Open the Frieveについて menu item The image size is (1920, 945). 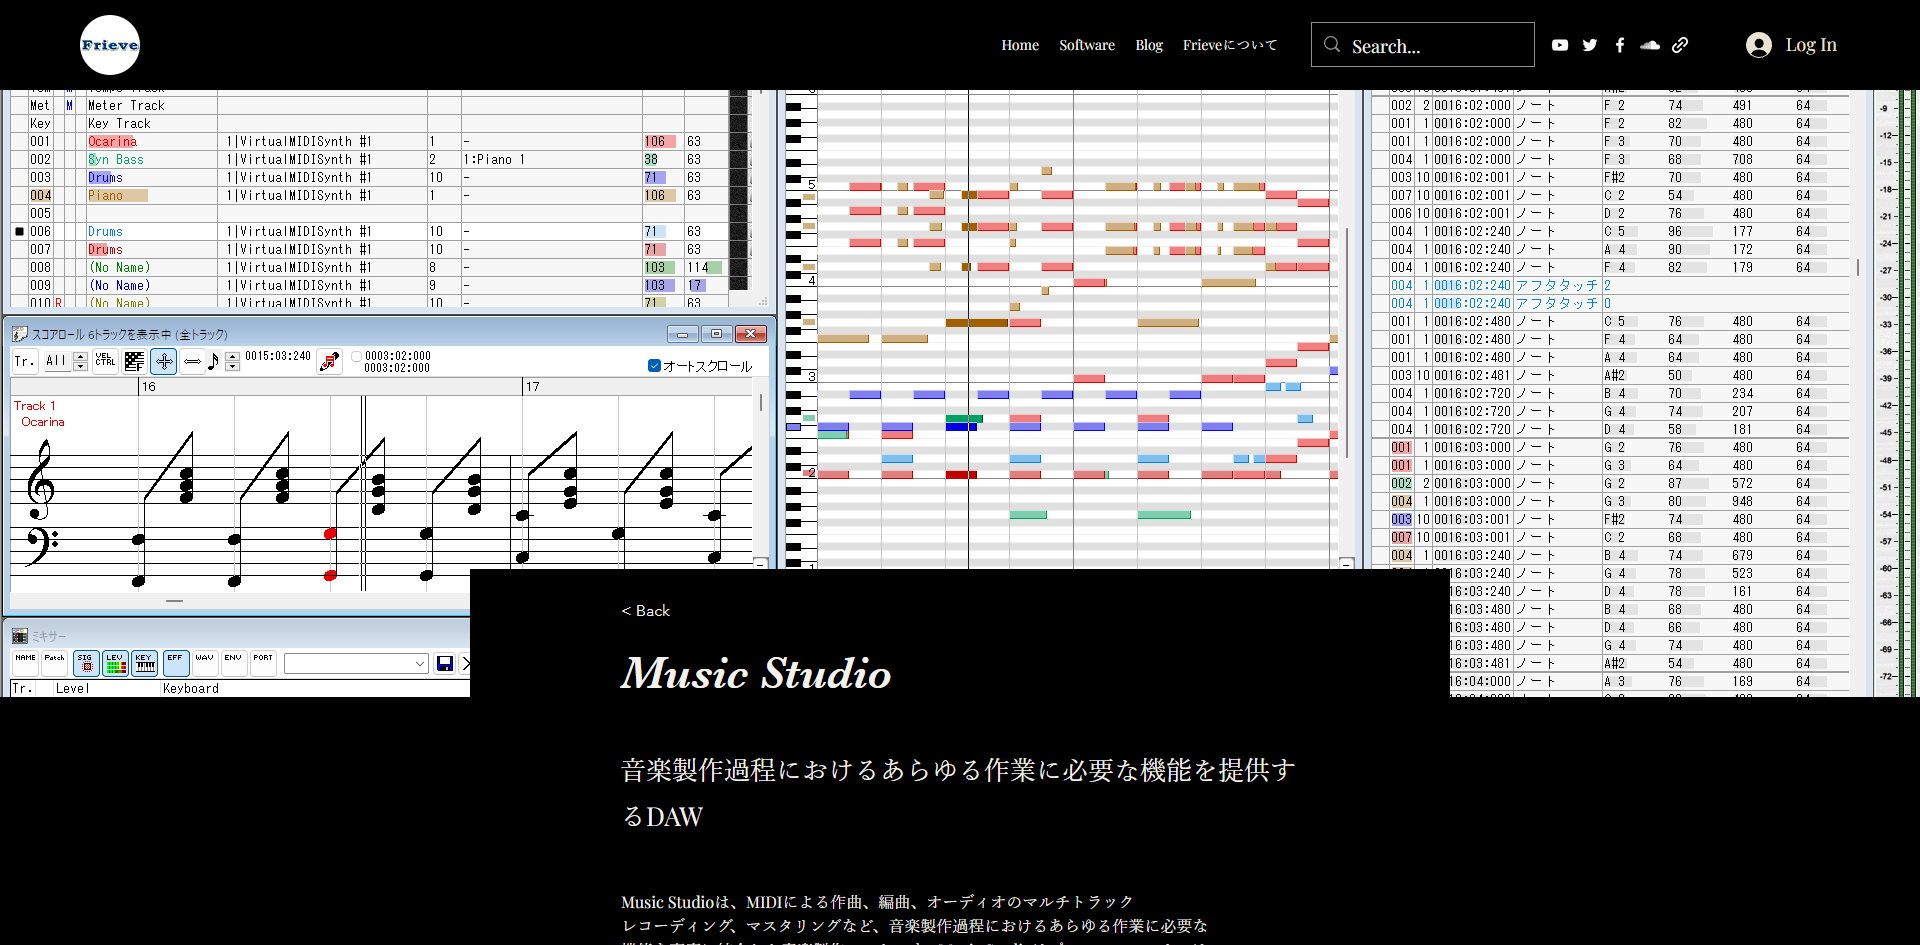point(1230,45)
